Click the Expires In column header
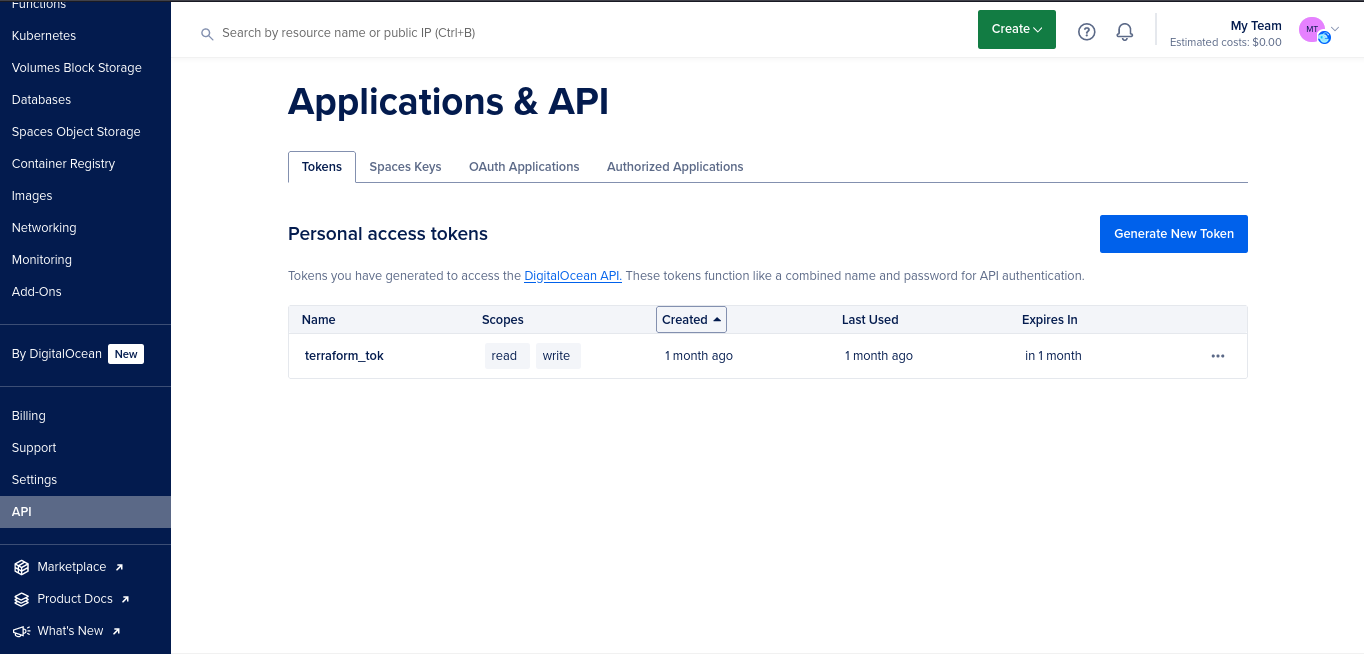 (1050, 320)
